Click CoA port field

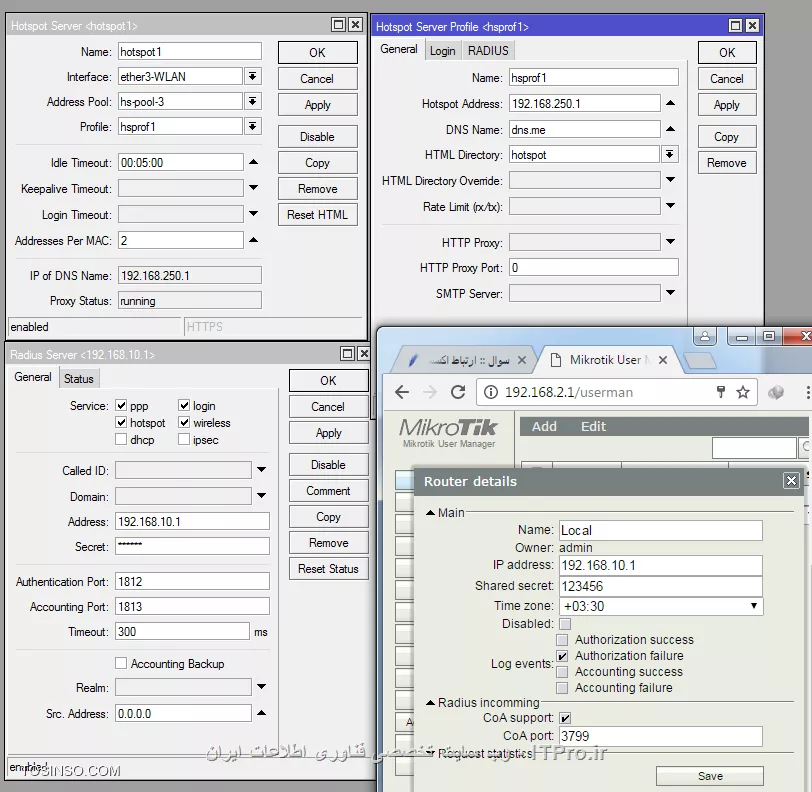660,736
